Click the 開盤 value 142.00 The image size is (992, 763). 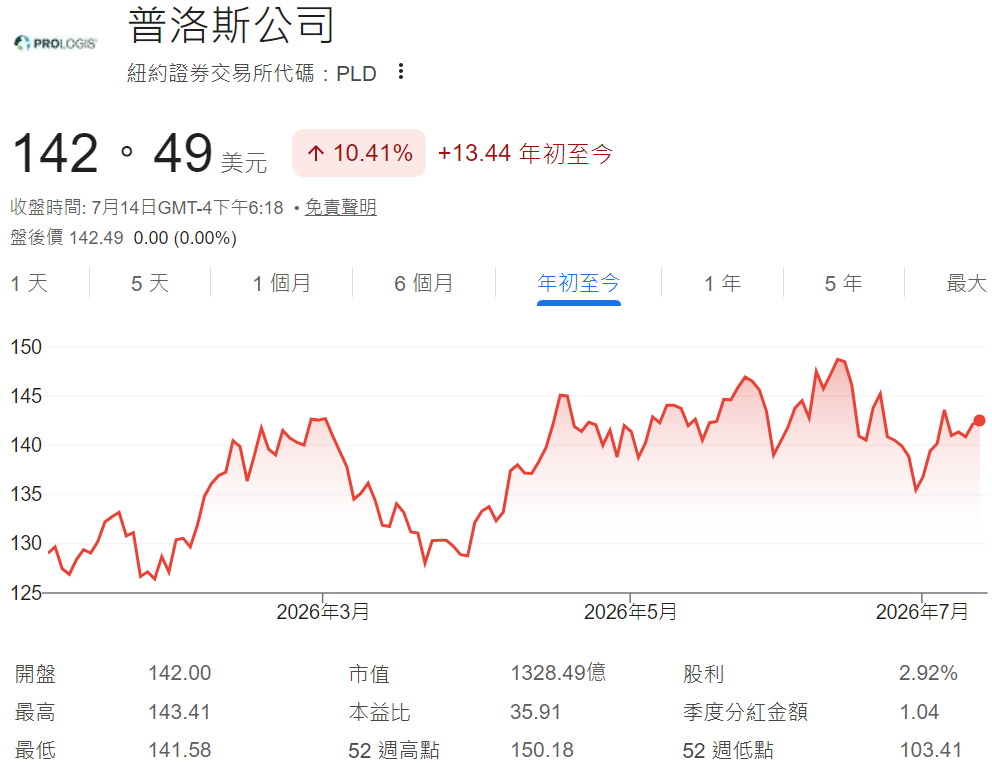click(x=180, y=673)
